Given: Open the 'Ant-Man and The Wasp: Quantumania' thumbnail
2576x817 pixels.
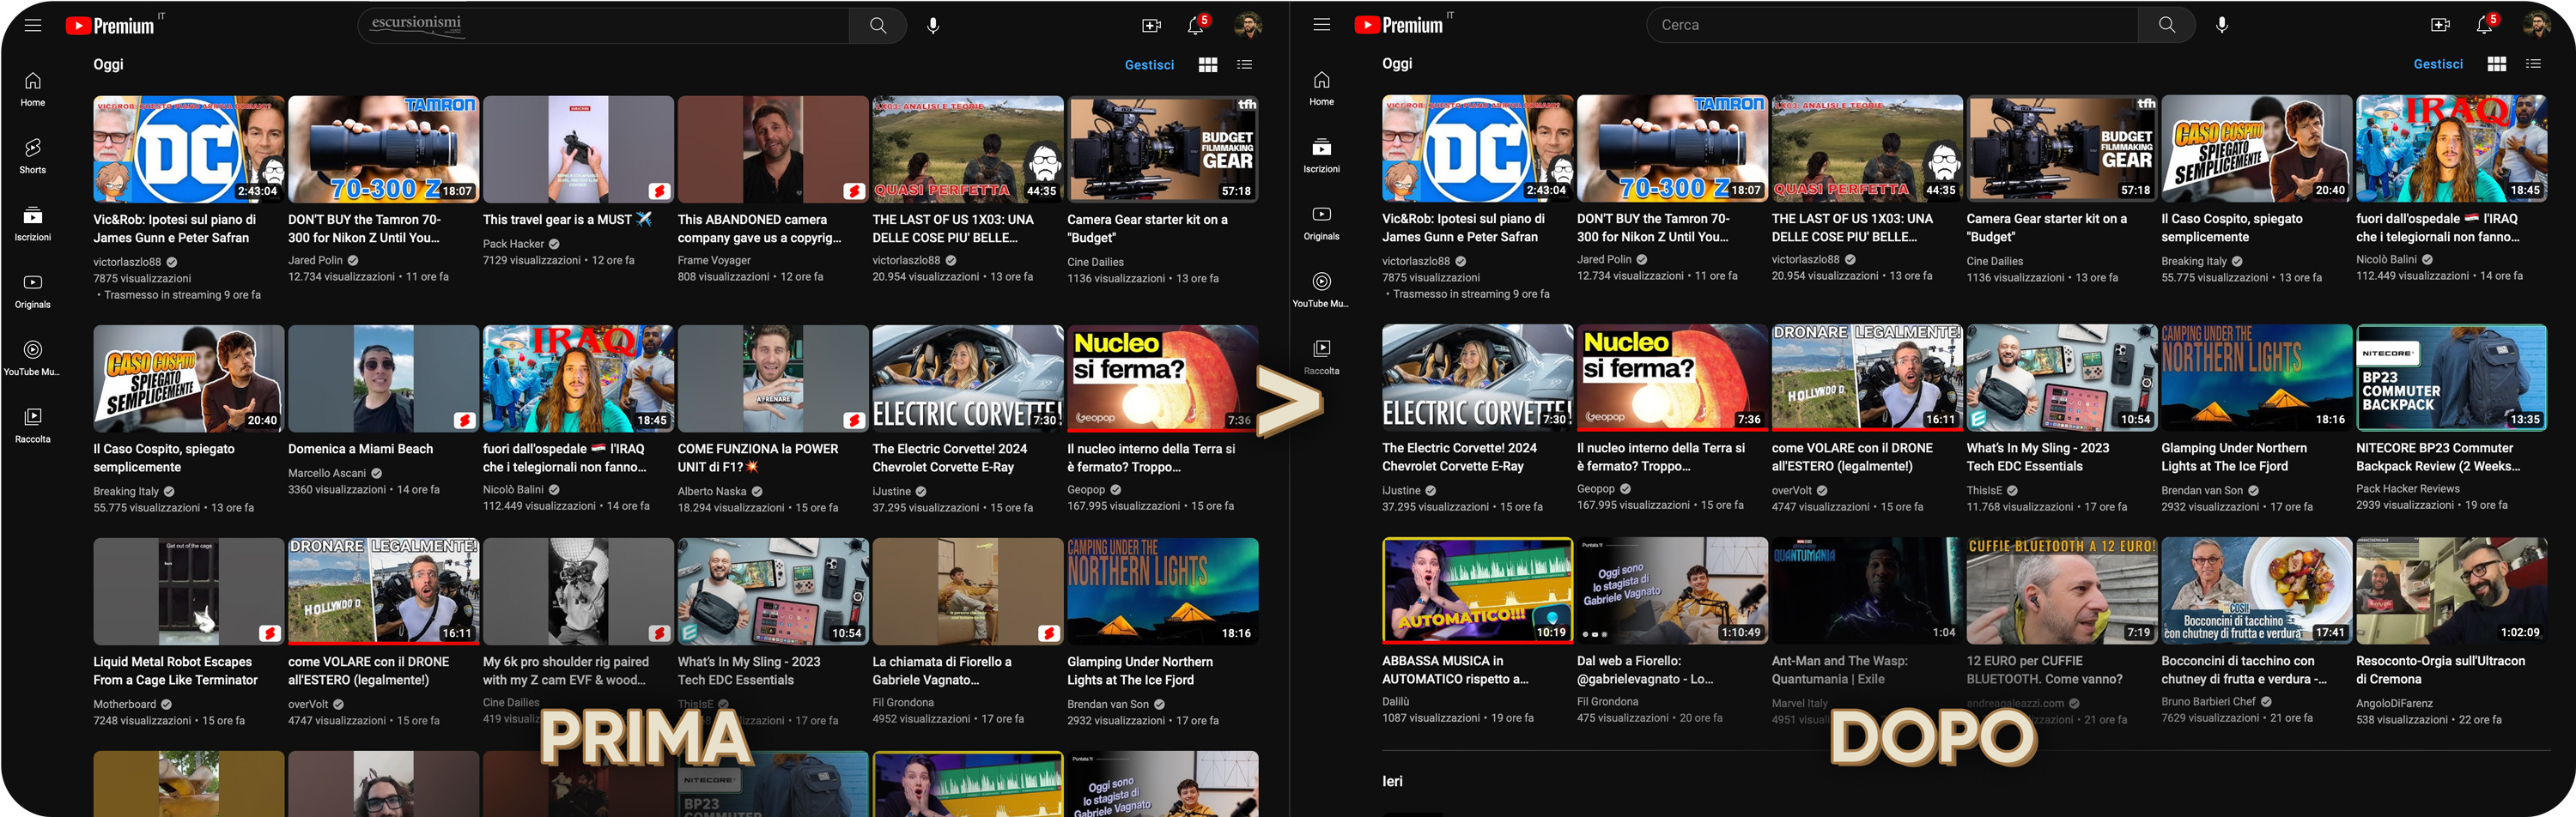Looking at the screenshot, I should pyautogui.click(x=1867, y=591).
